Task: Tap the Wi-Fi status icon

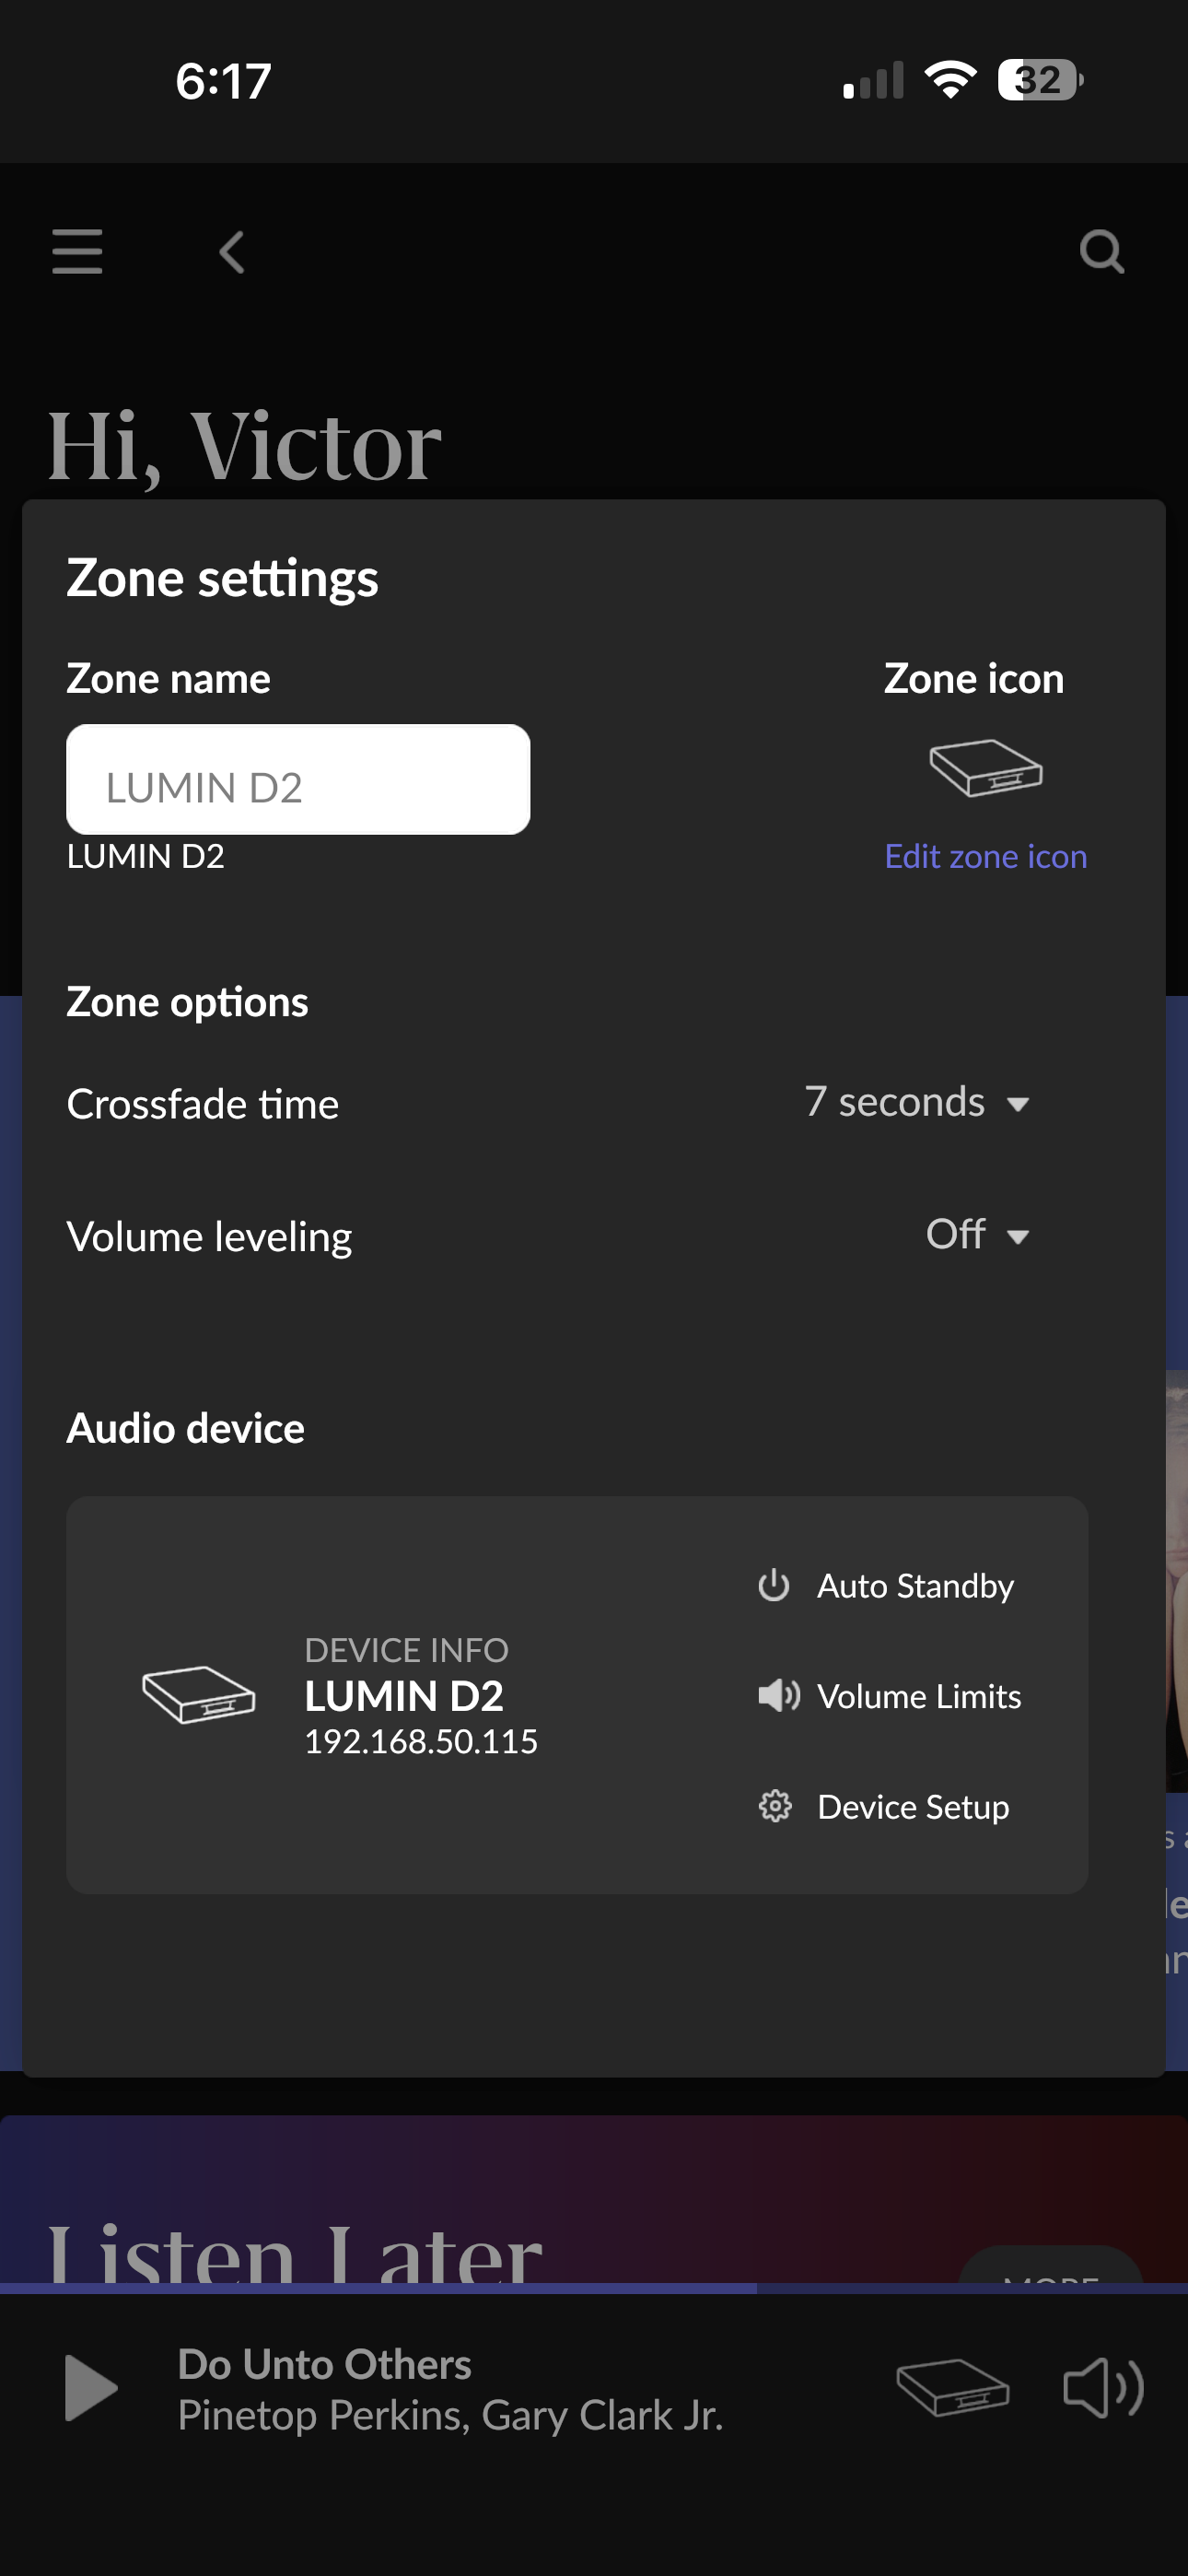Action: click(x=950, y=80)
